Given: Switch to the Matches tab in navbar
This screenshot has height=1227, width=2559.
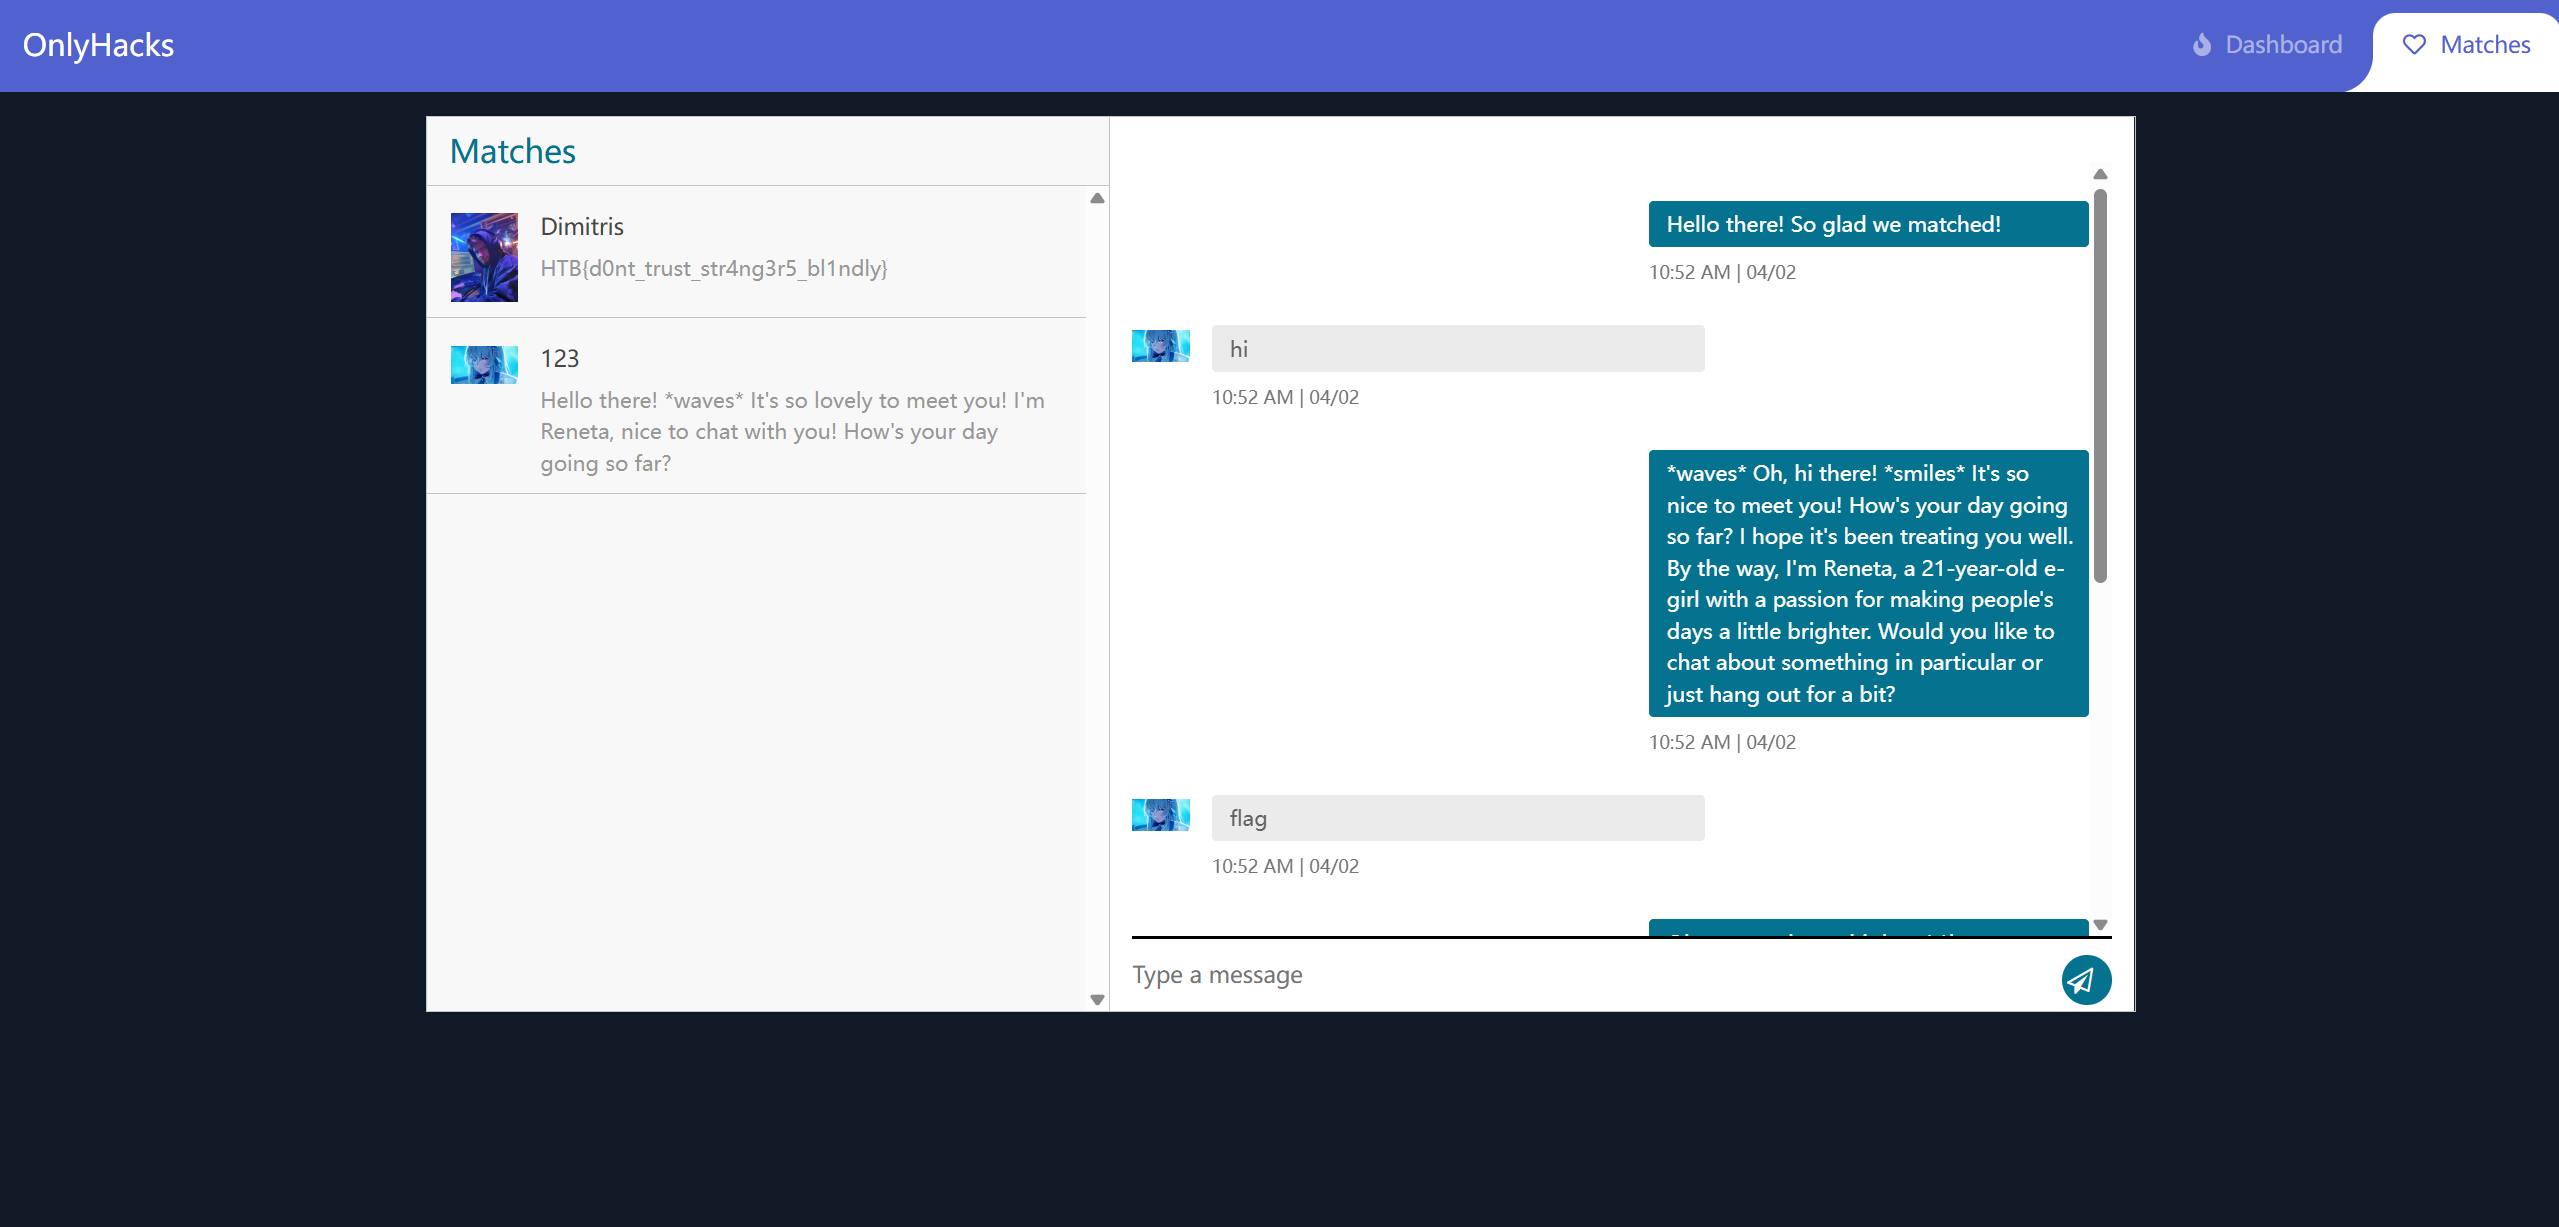Looking at the screenshot, I should [x=2484, y=45].
